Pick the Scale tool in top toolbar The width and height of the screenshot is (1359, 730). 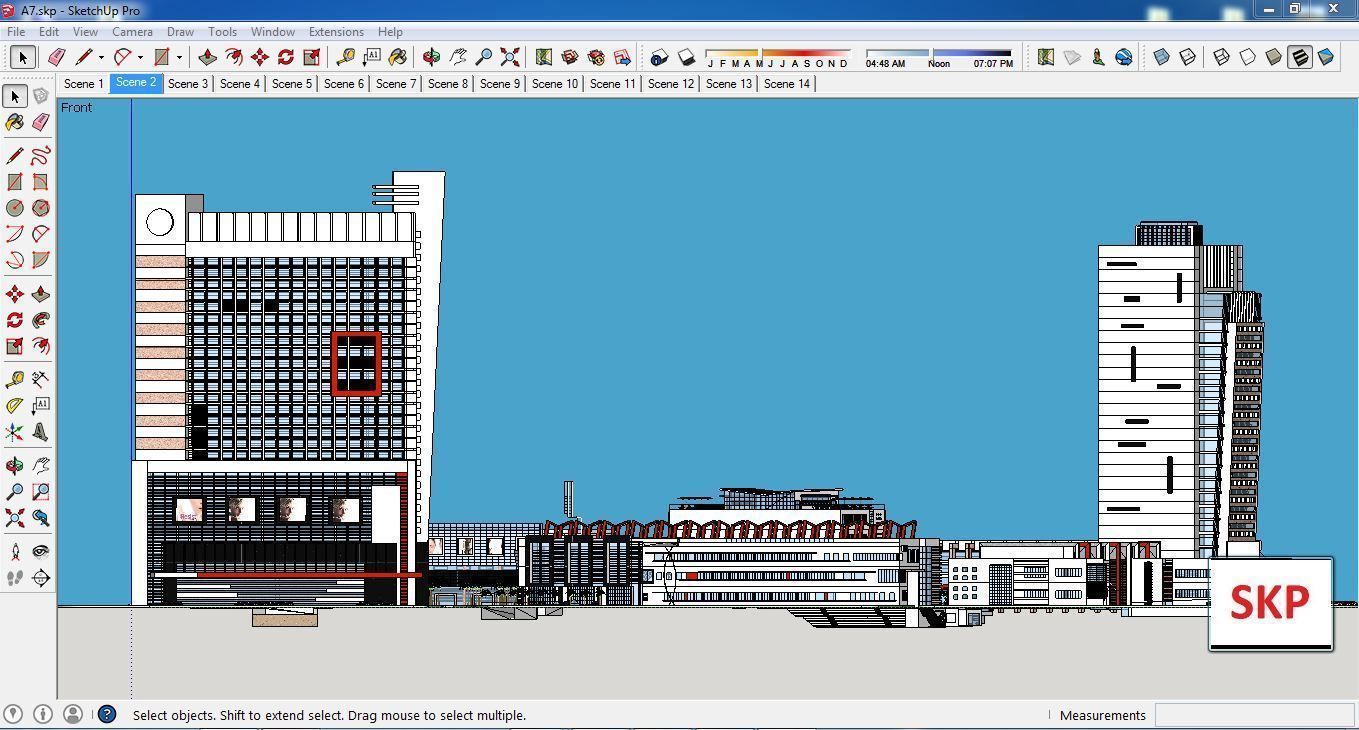click(312, 57)
